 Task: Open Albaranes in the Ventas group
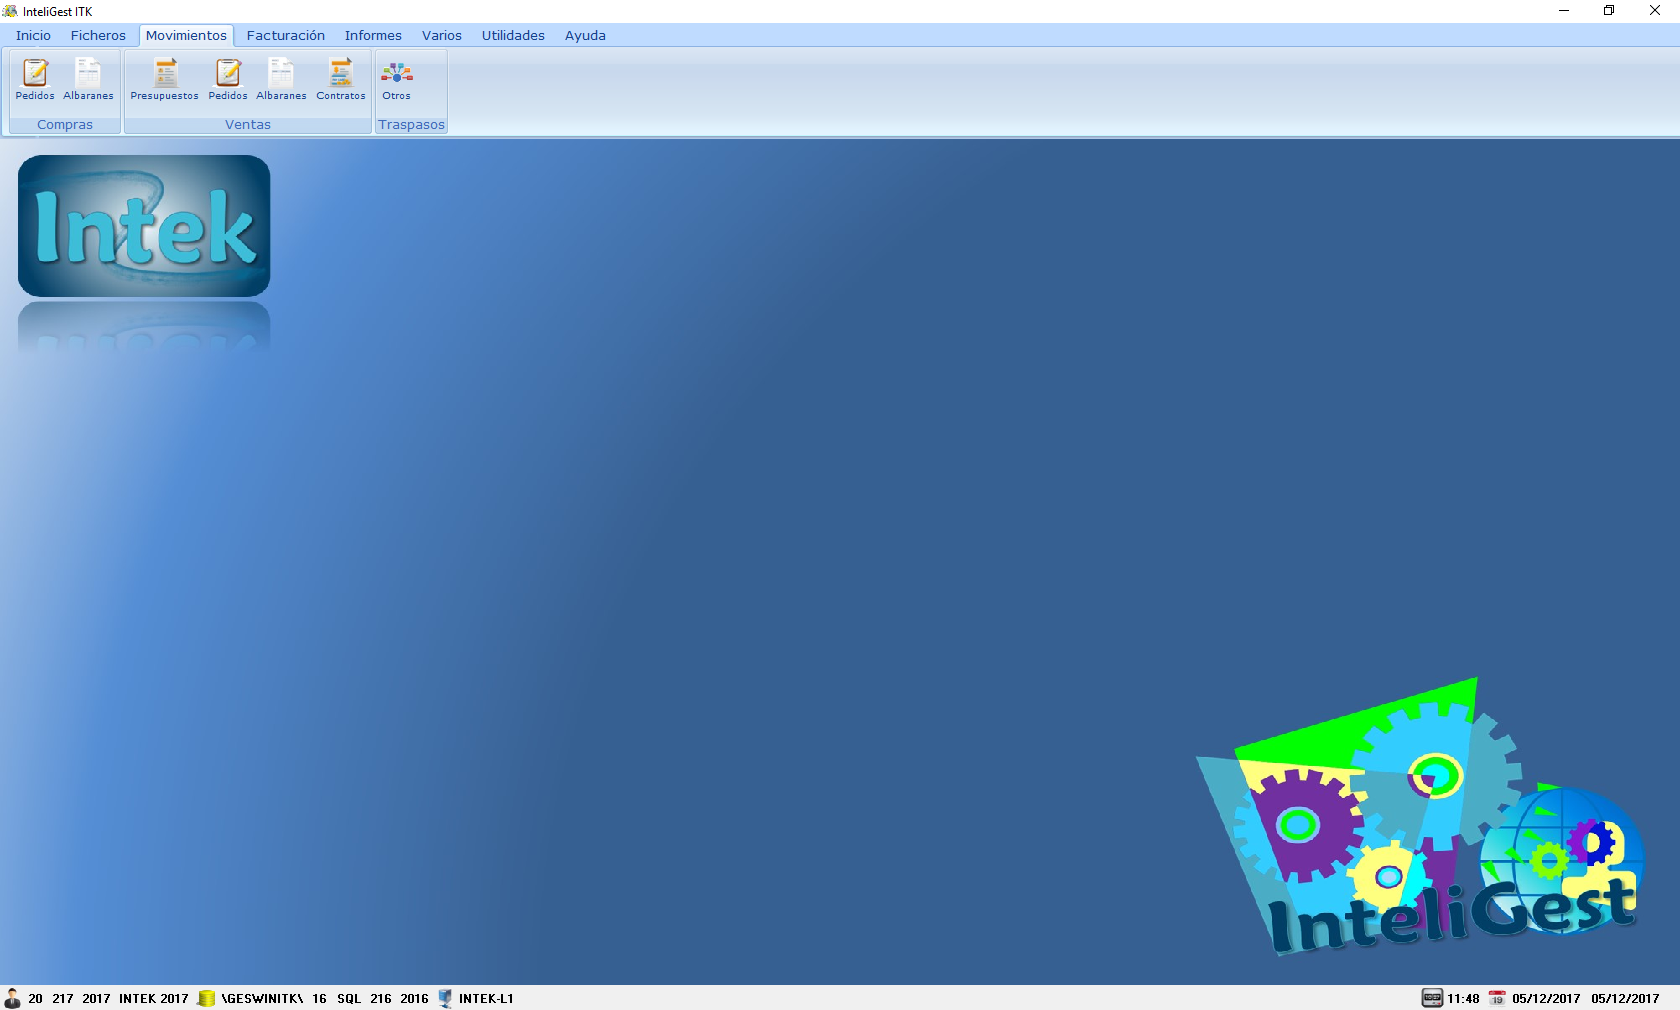(x=281, y=79)
